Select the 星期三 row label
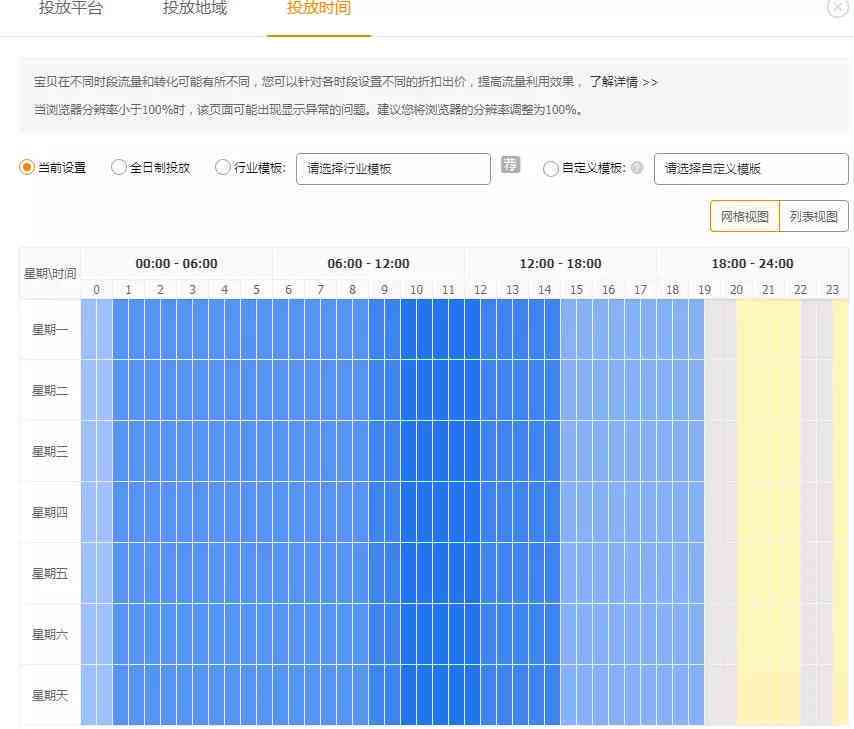The image size is (854, 729). pos(50,451)
